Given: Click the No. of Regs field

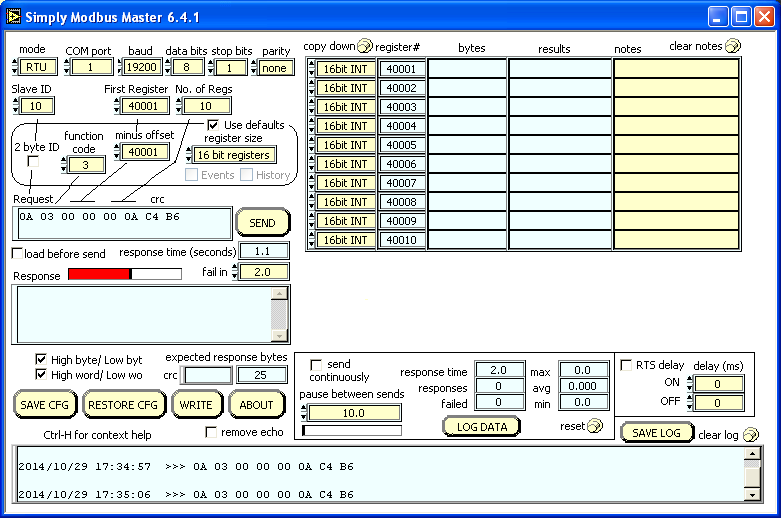Looking at the screenshot, I should click(206, 106).
